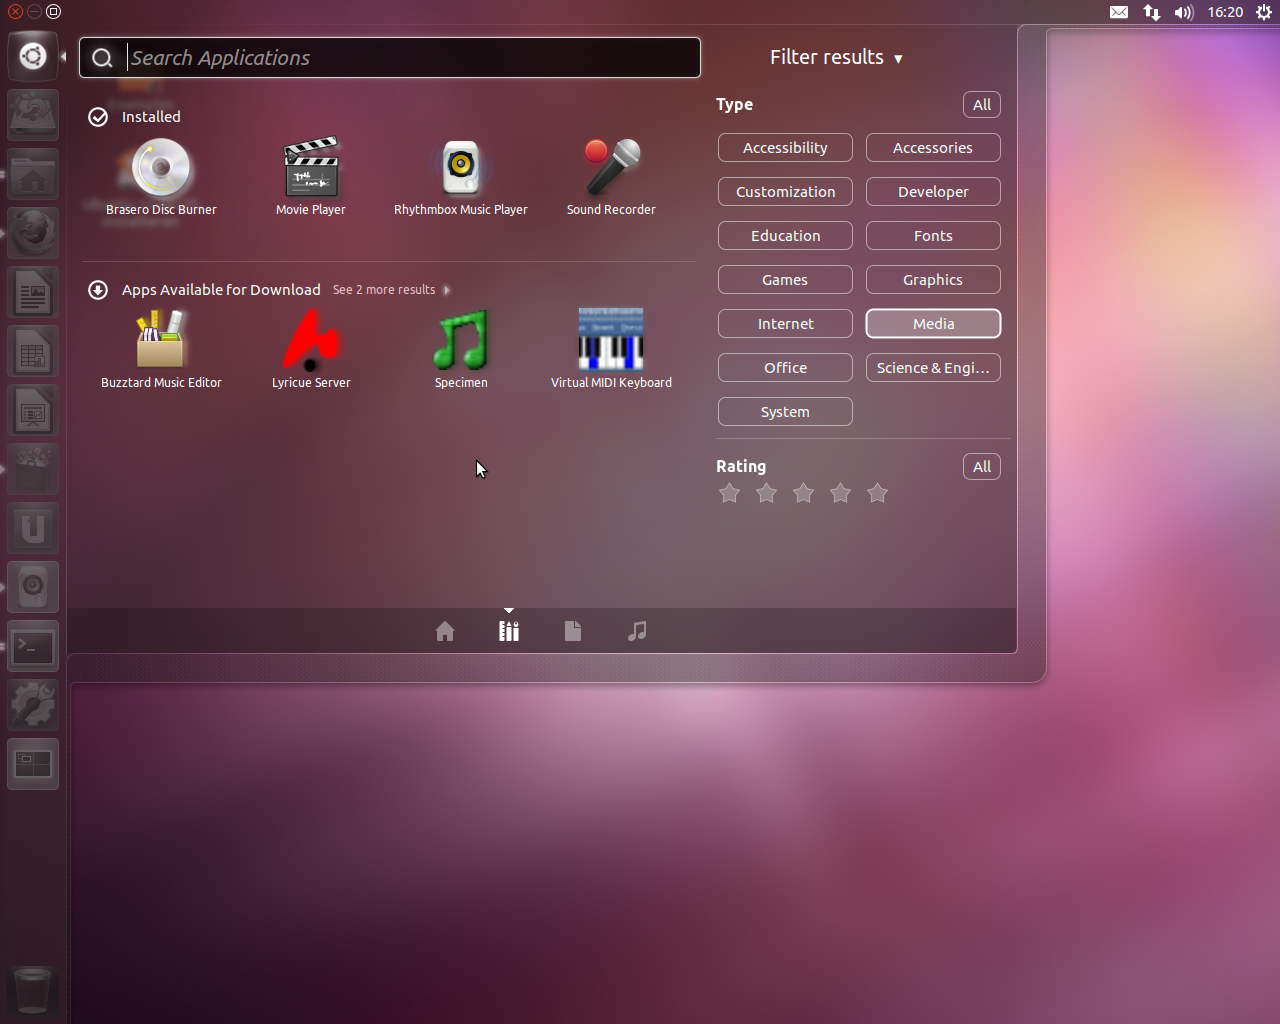Choose the Lyricue Server app

(x=311, y=350)
